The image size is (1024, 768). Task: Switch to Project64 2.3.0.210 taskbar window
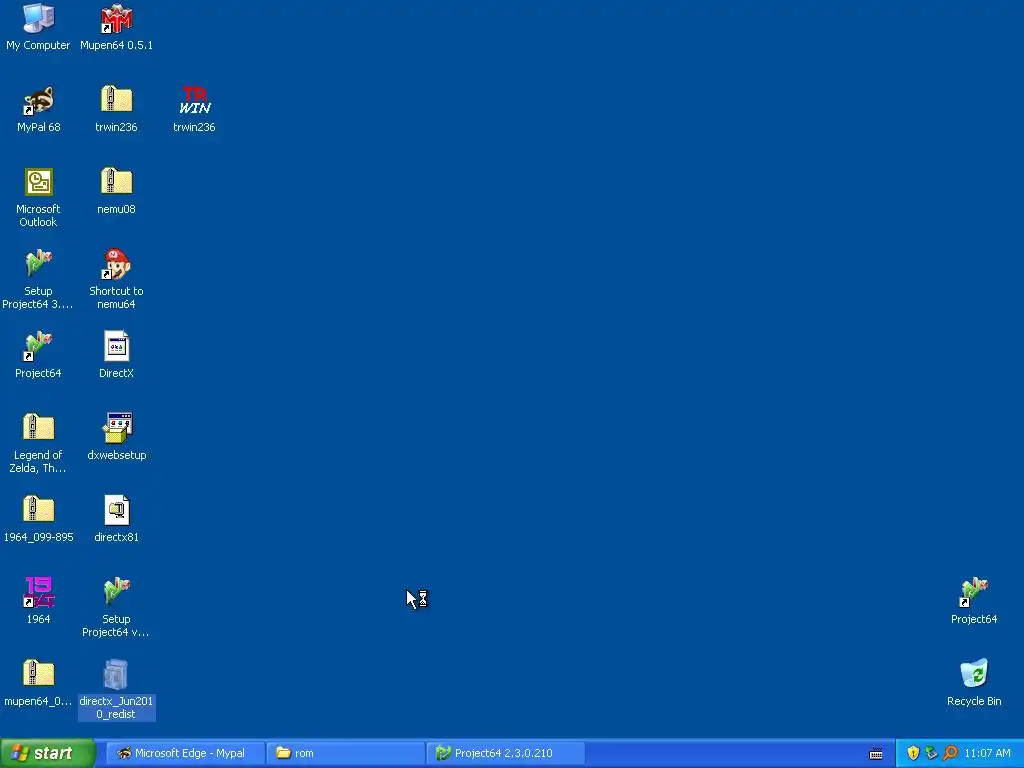pos(505,753)
